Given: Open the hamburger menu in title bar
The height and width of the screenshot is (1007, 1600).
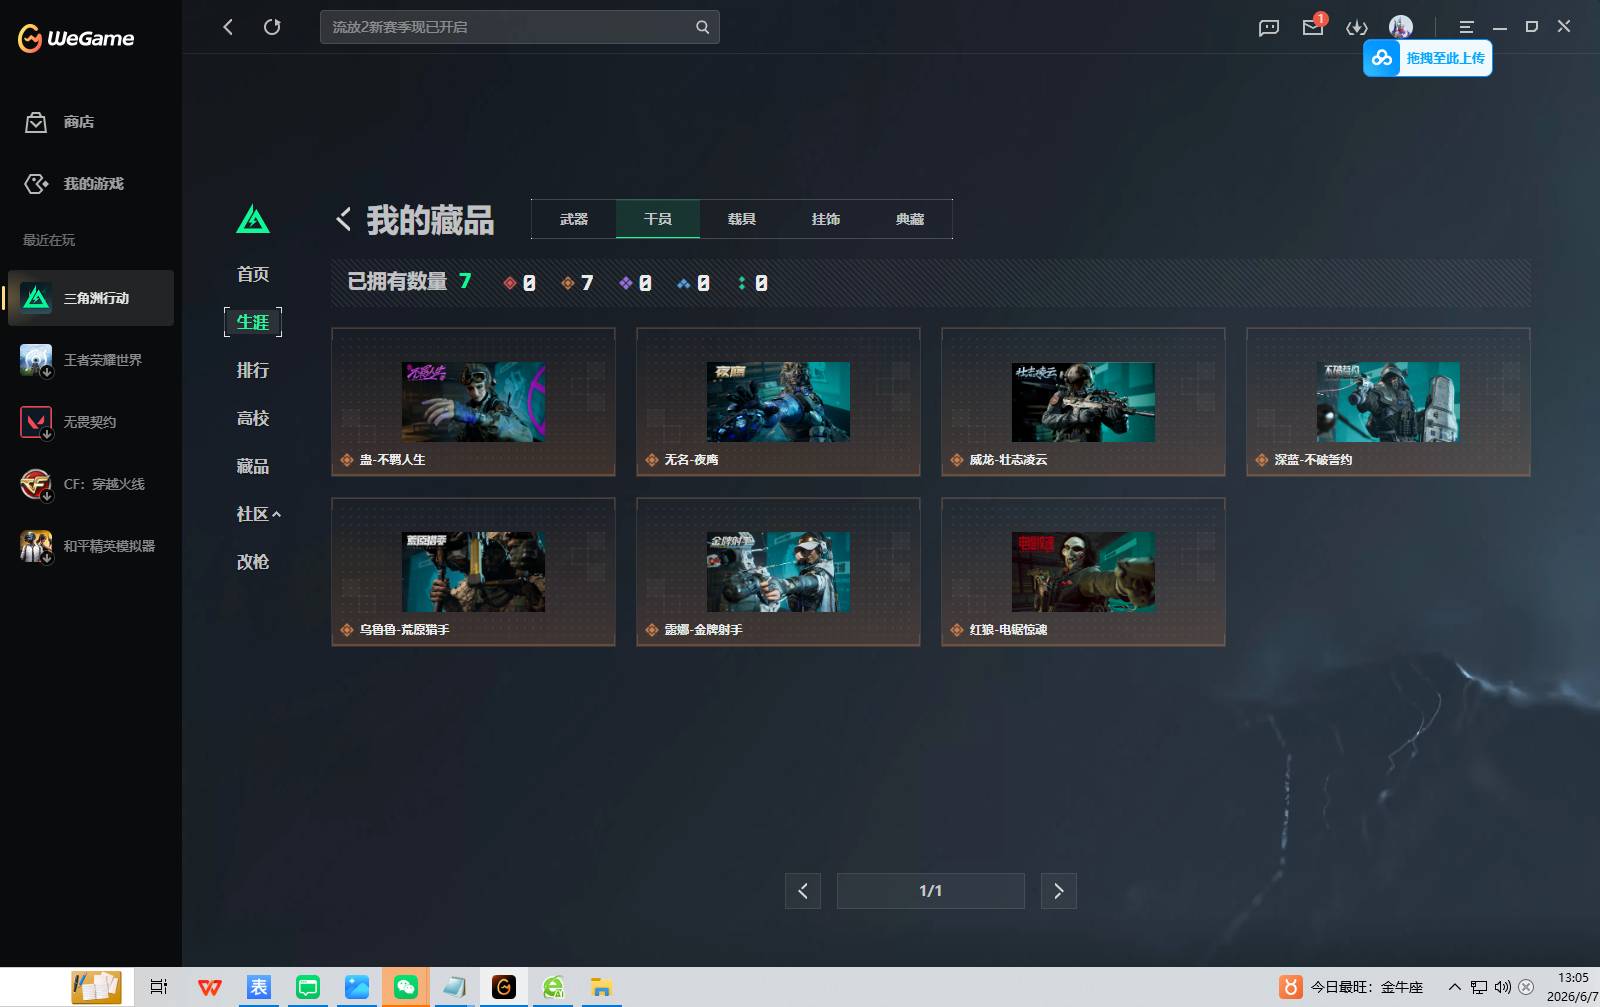Looking at the screenshot, I should pyautogui.click(x=1466, y=27).
